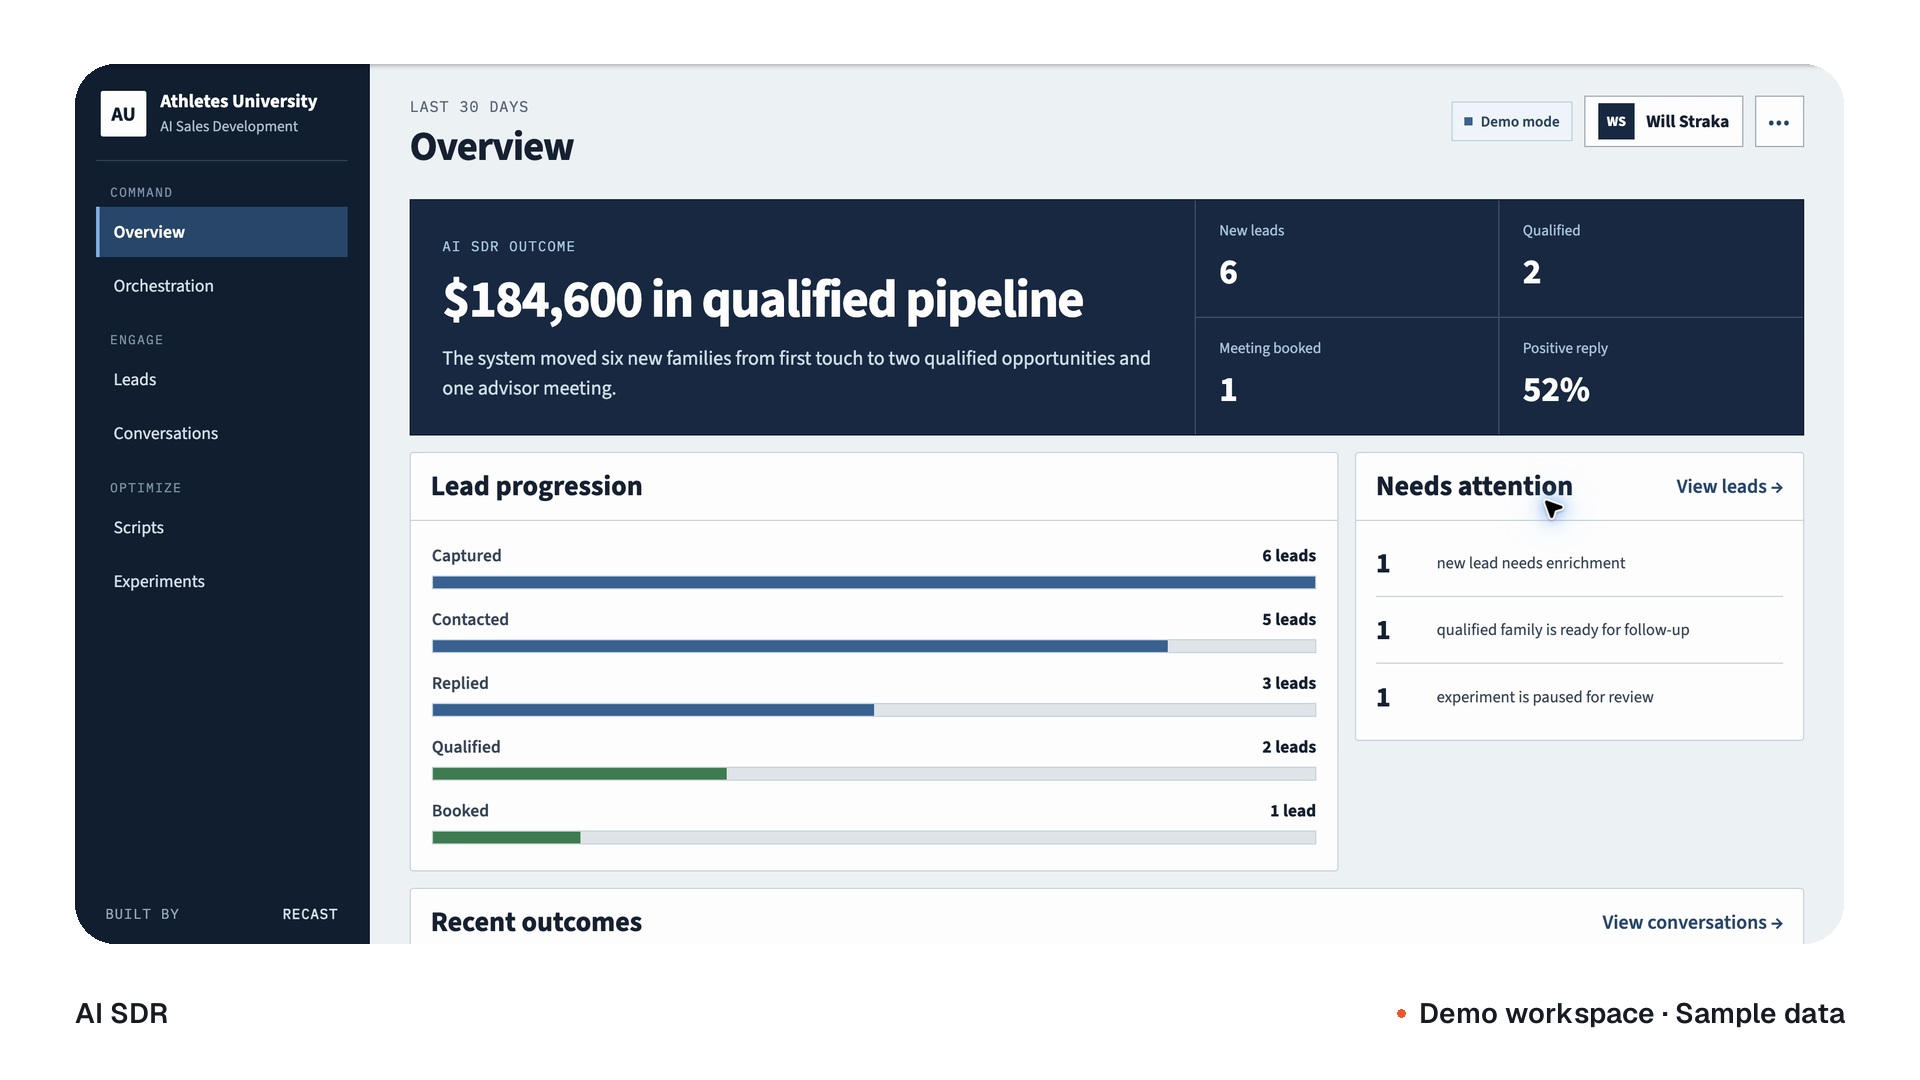Screen dimensions: 1920x1080
Task: Click the 'Recent outcomes' heading
Action: tap(537, 923)
